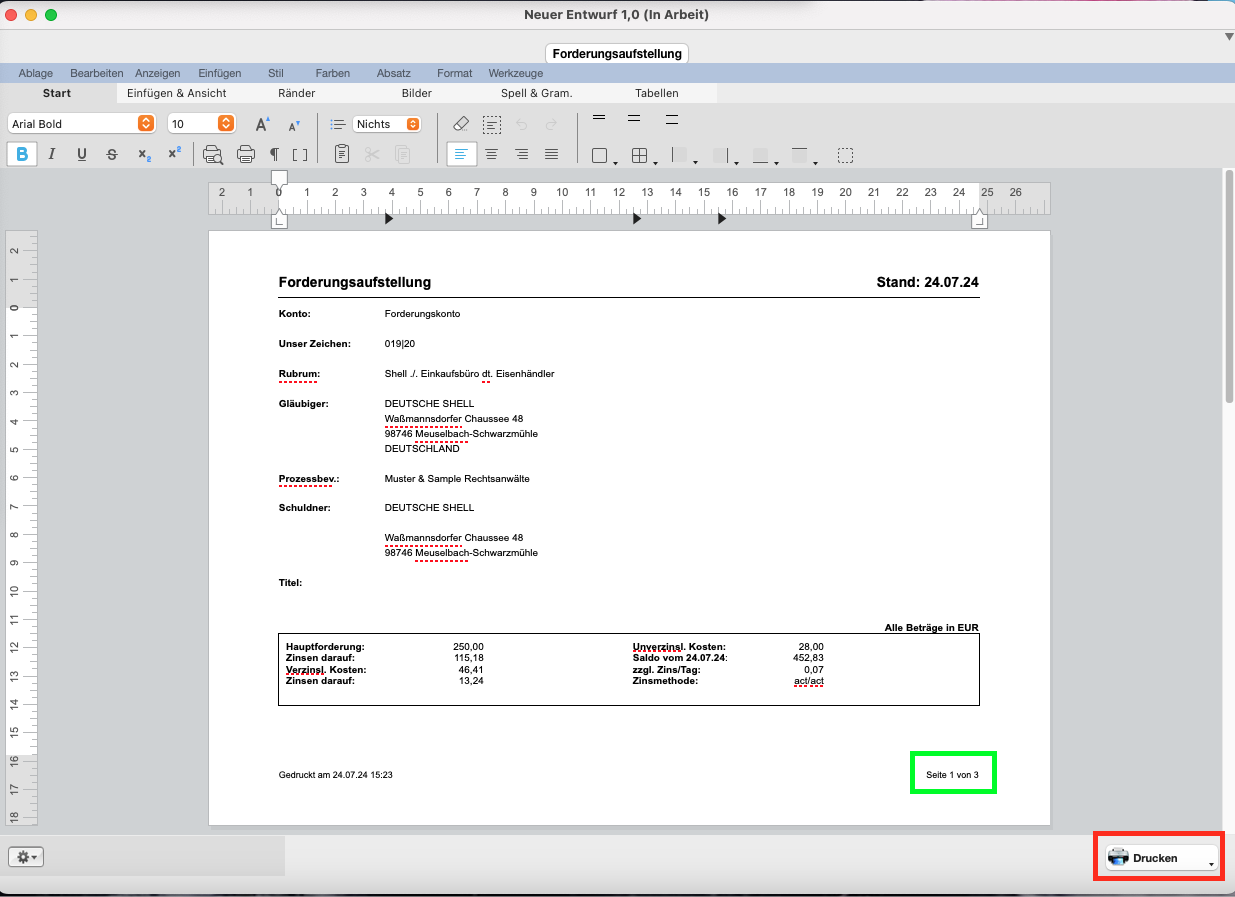Click the Drucken button
1235x897 pixels.
point(1162,857)
